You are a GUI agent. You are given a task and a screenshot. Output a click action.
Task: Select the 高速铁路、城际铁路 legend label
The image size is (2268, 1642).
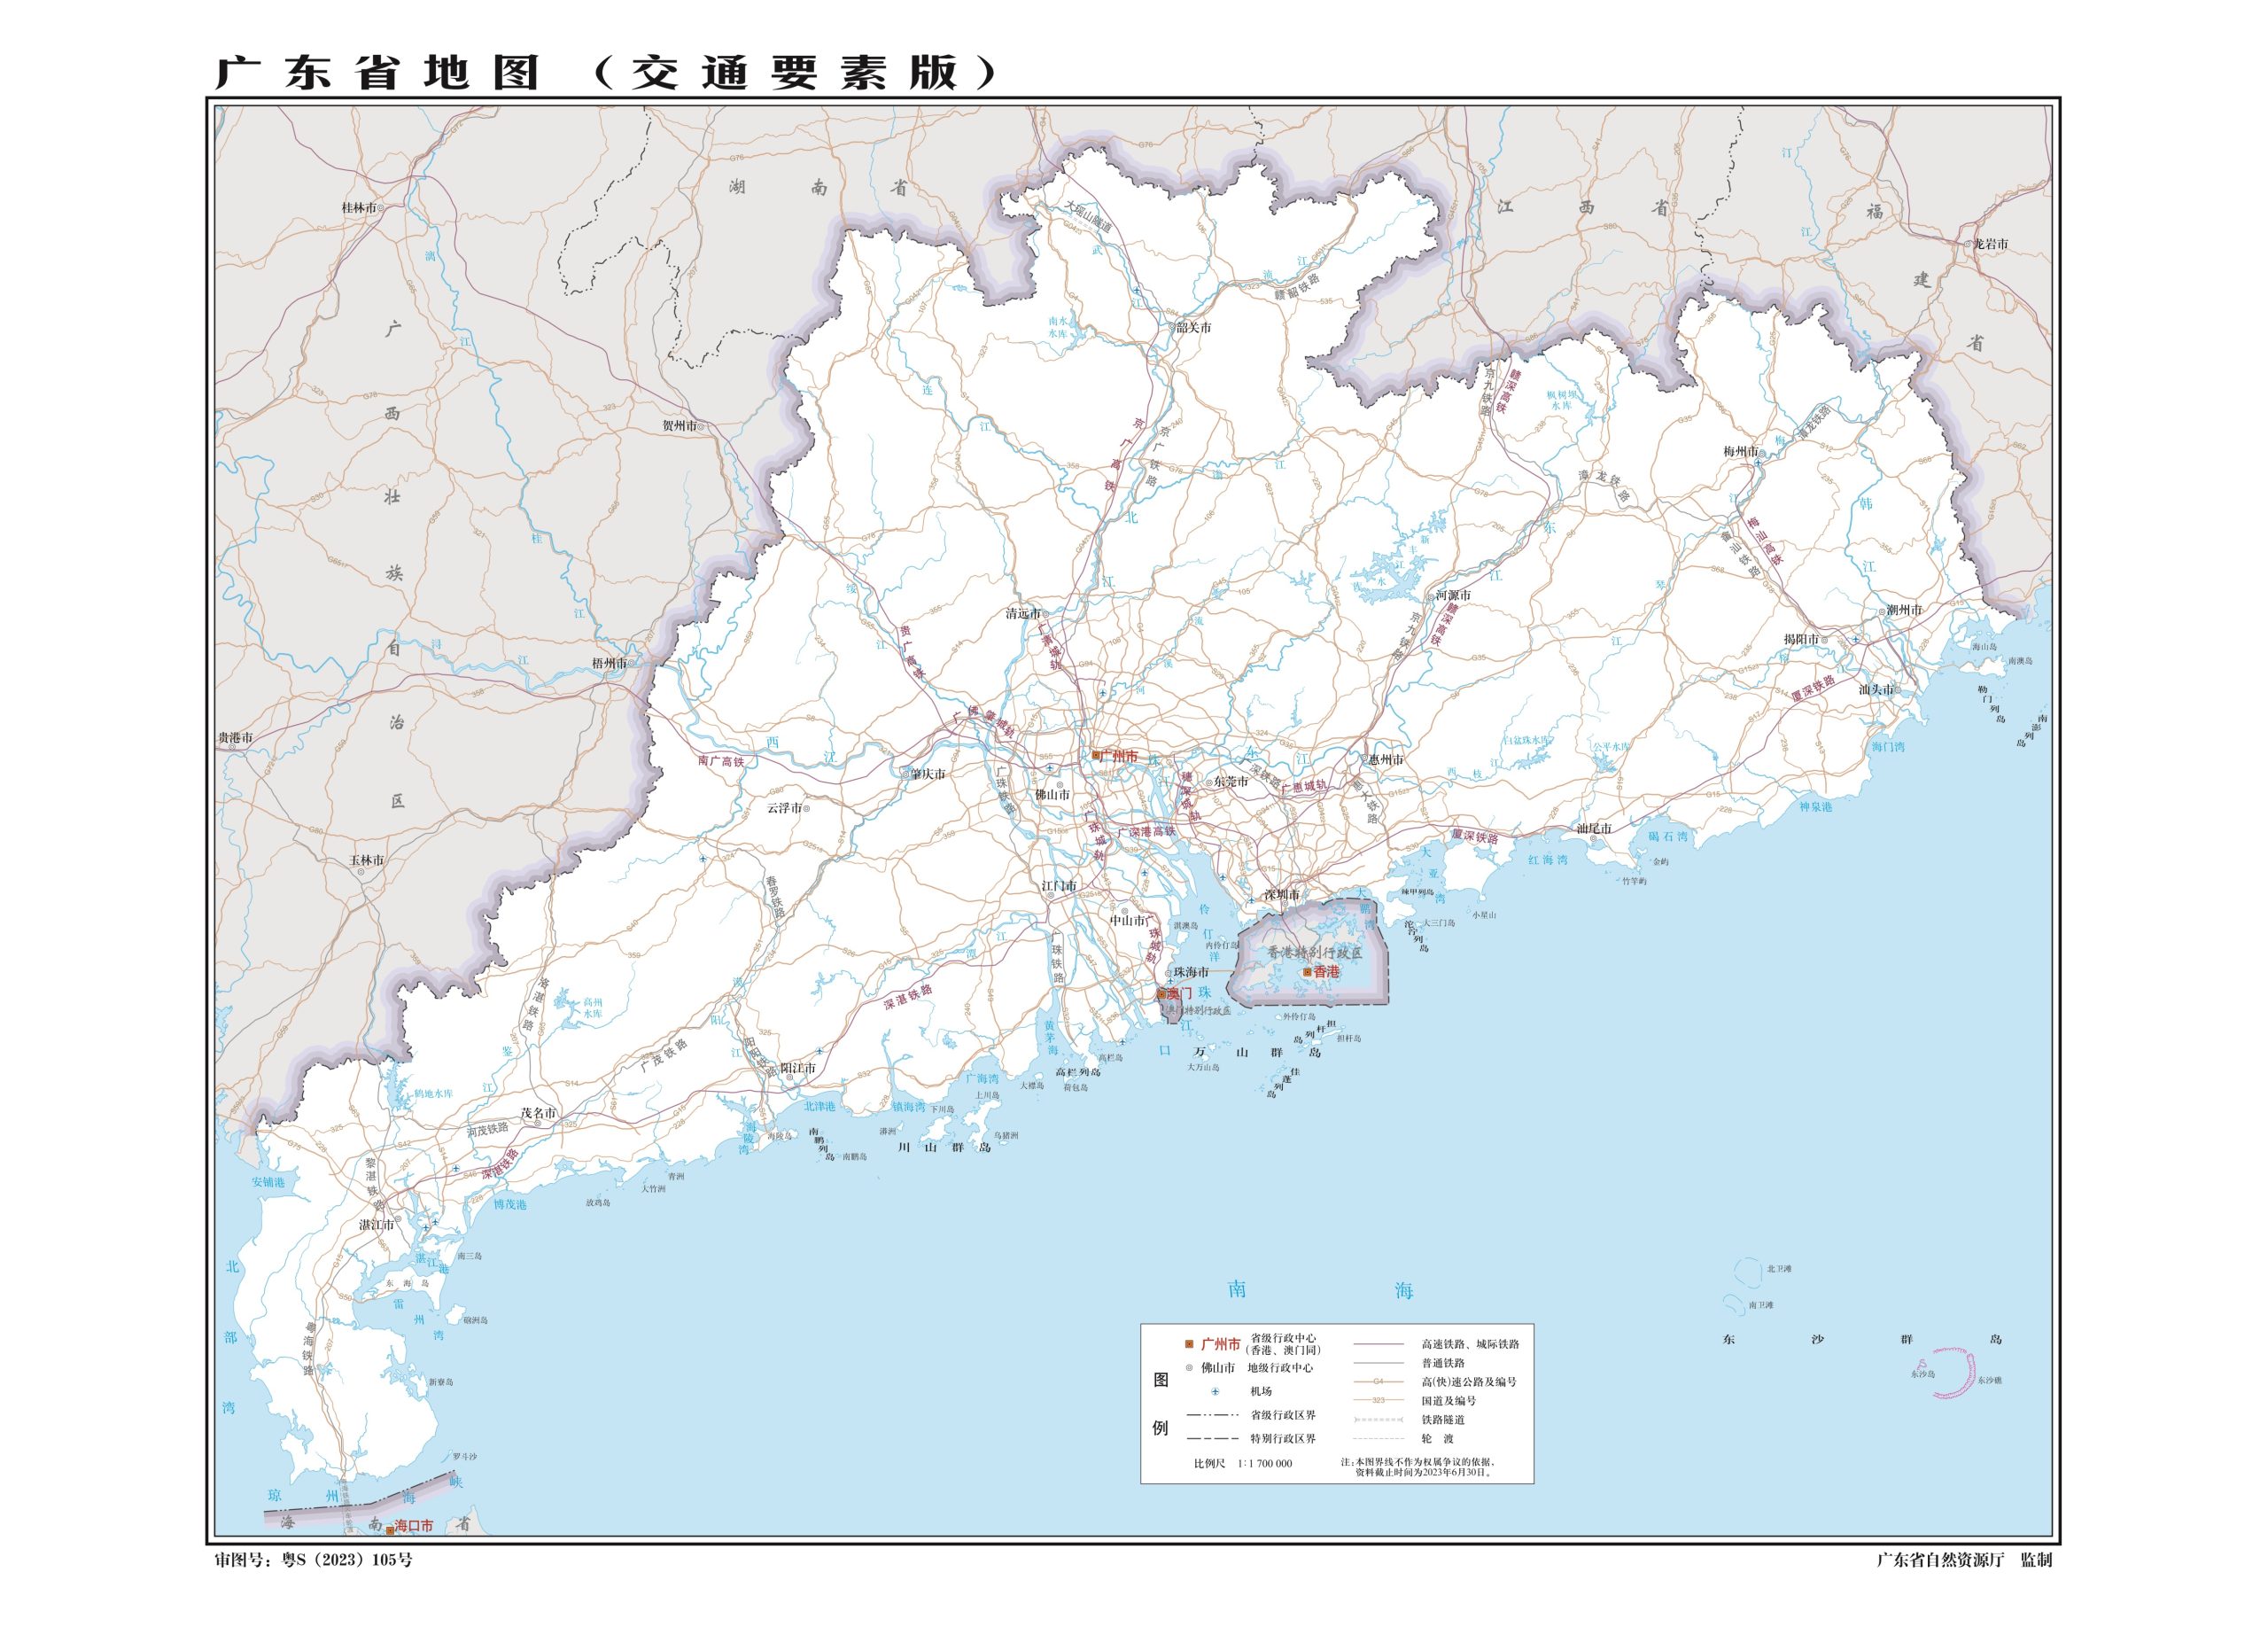point(1470,1344)
